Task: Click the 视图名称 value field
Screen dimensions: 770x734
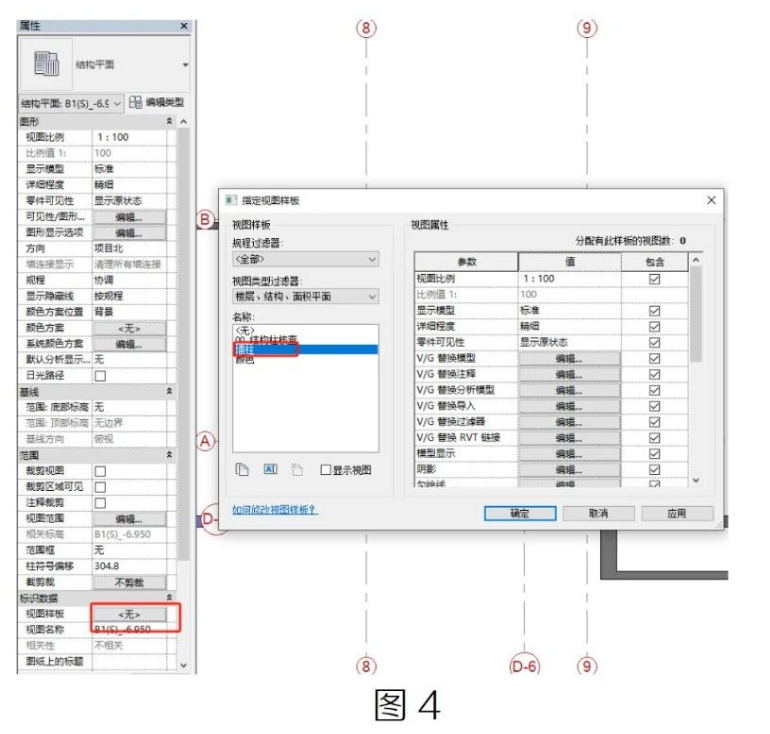Action: [129, 629]
